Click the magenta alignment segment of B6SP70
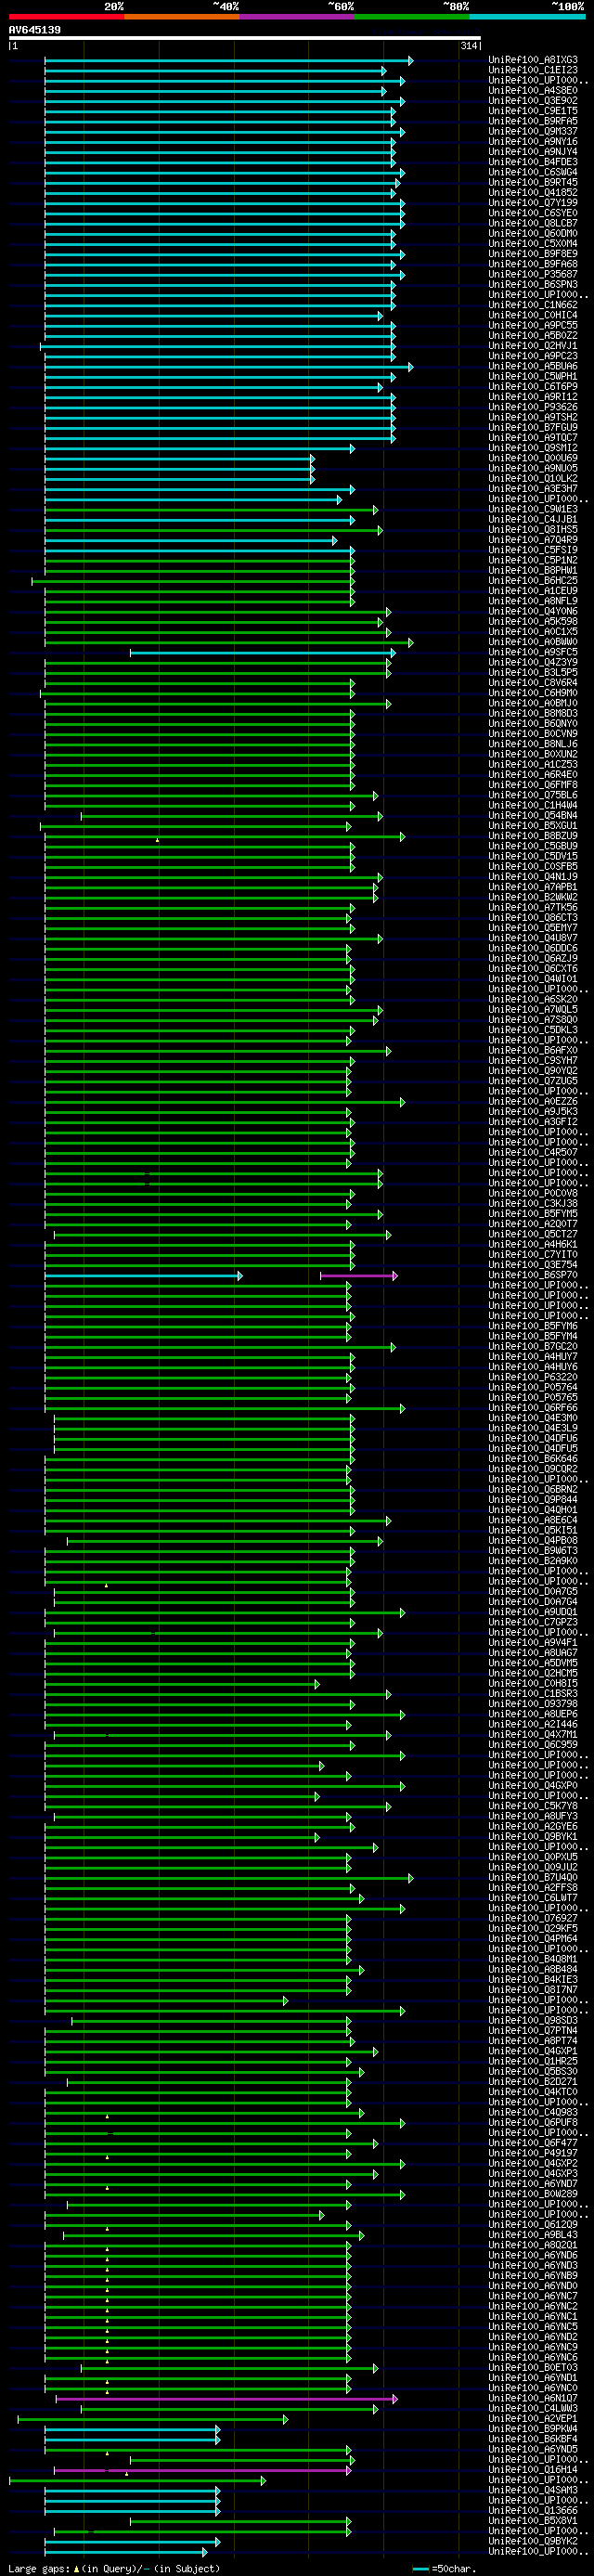 [x=359, y=1275]
